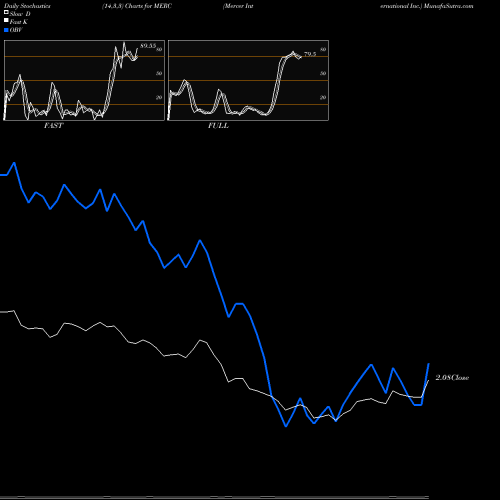Click the Fast K legend label text
500x500 pixels.
pos(19,22)
